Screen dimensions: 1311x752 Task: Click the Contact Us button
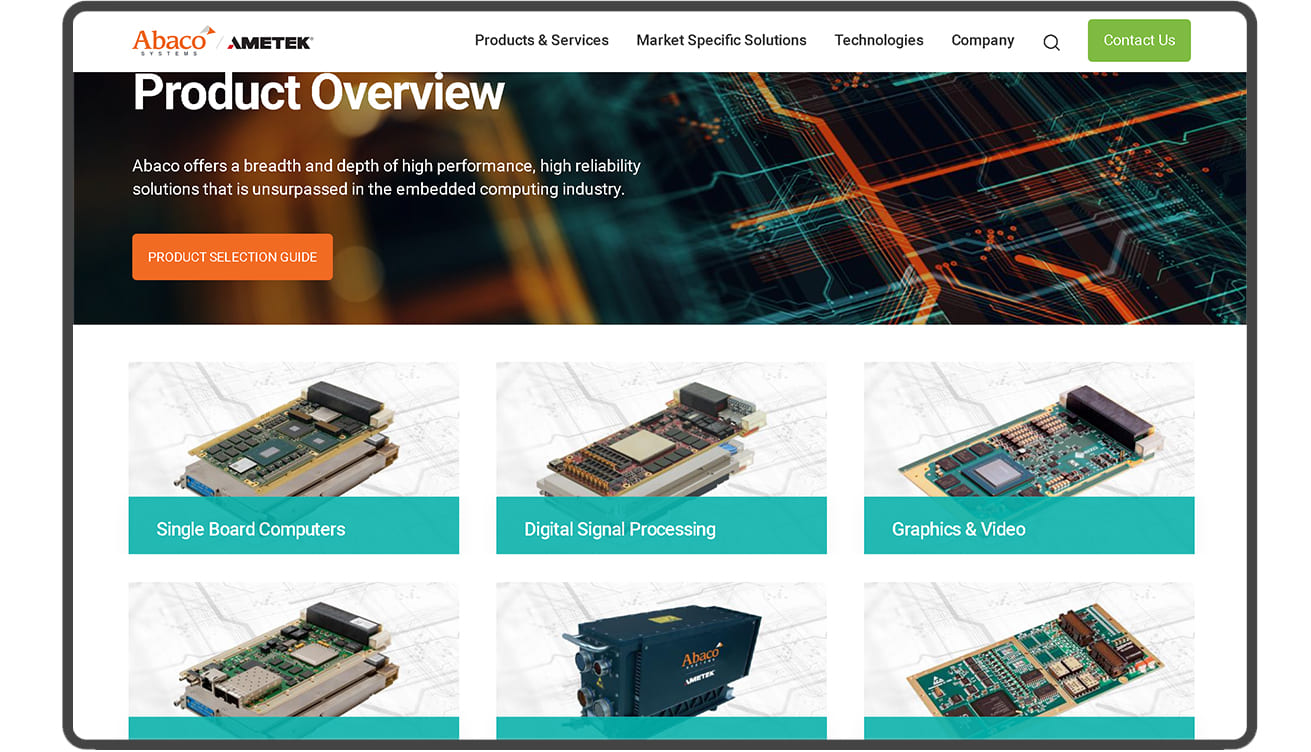(1139, 40)
